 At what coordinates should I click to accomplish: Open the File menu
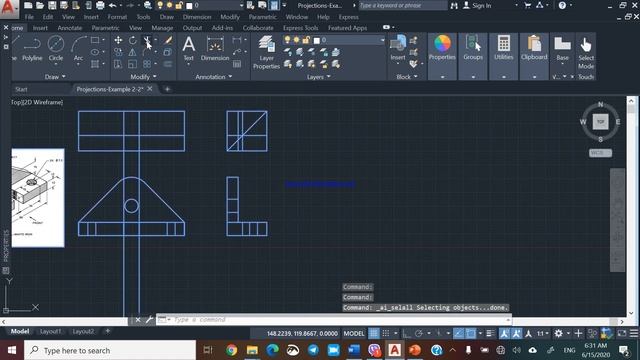(x=29, y=17)
